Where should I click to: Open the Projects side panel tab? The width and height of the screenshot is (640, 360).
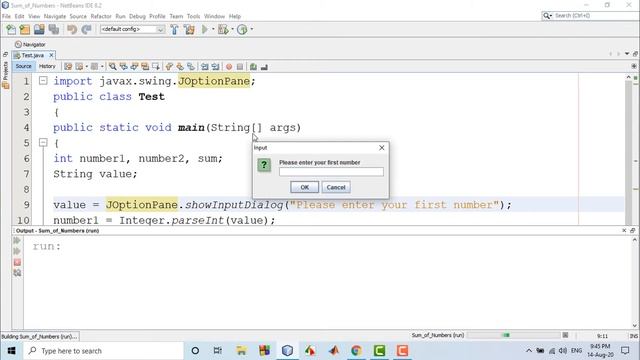click(x=5, y=76)
